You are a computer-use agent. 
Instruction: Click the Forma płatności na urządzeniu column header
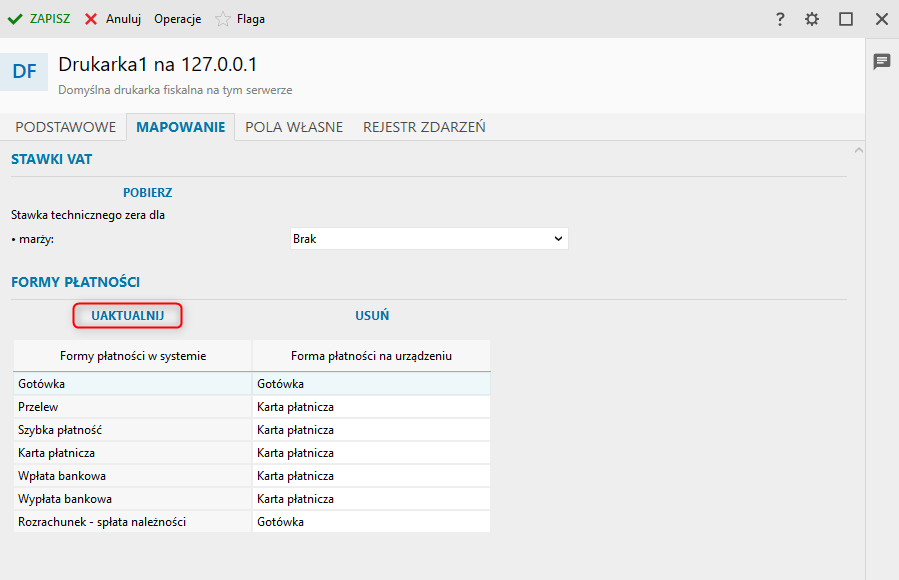[x=371, y=356]
